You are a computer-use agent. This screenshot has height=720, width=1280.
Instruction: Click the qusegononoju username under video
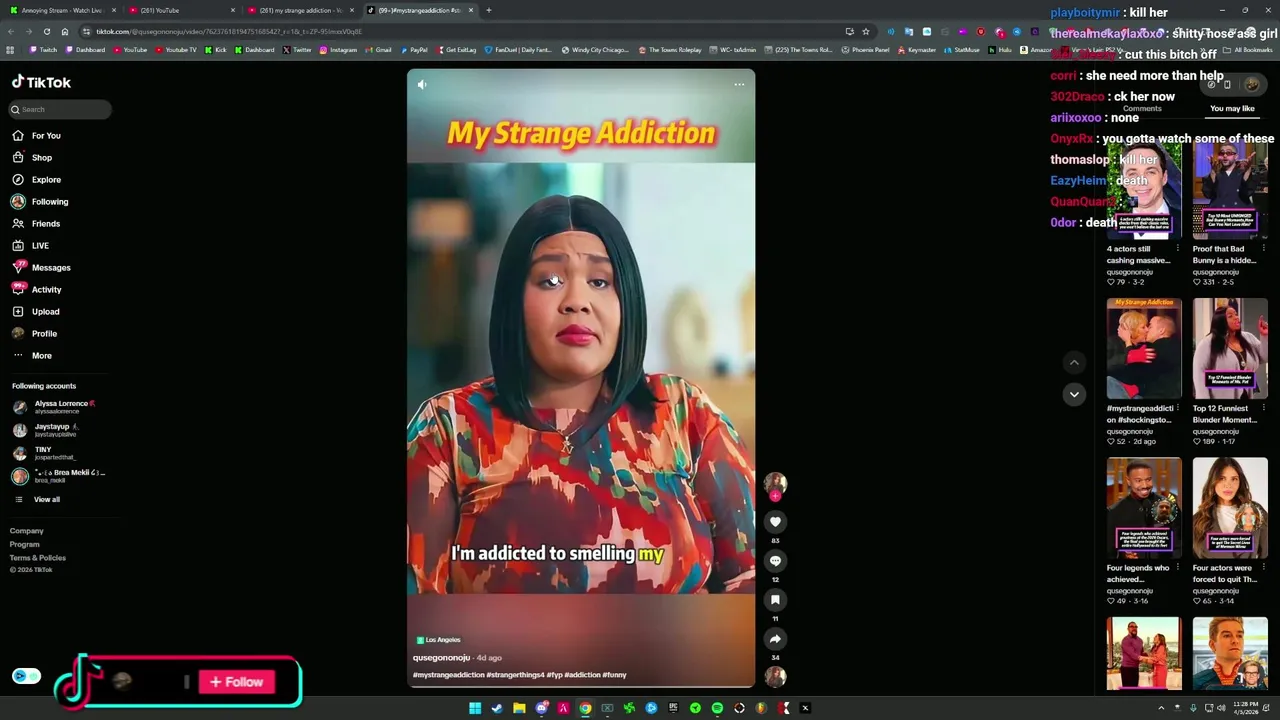tap(441, 658)
